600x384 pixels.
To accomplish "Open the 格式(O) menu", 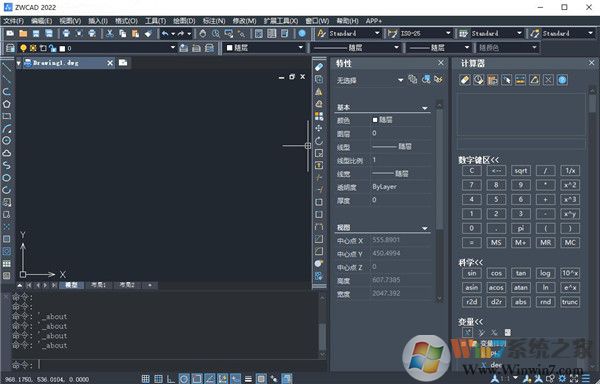I will (x=126, y=21).
